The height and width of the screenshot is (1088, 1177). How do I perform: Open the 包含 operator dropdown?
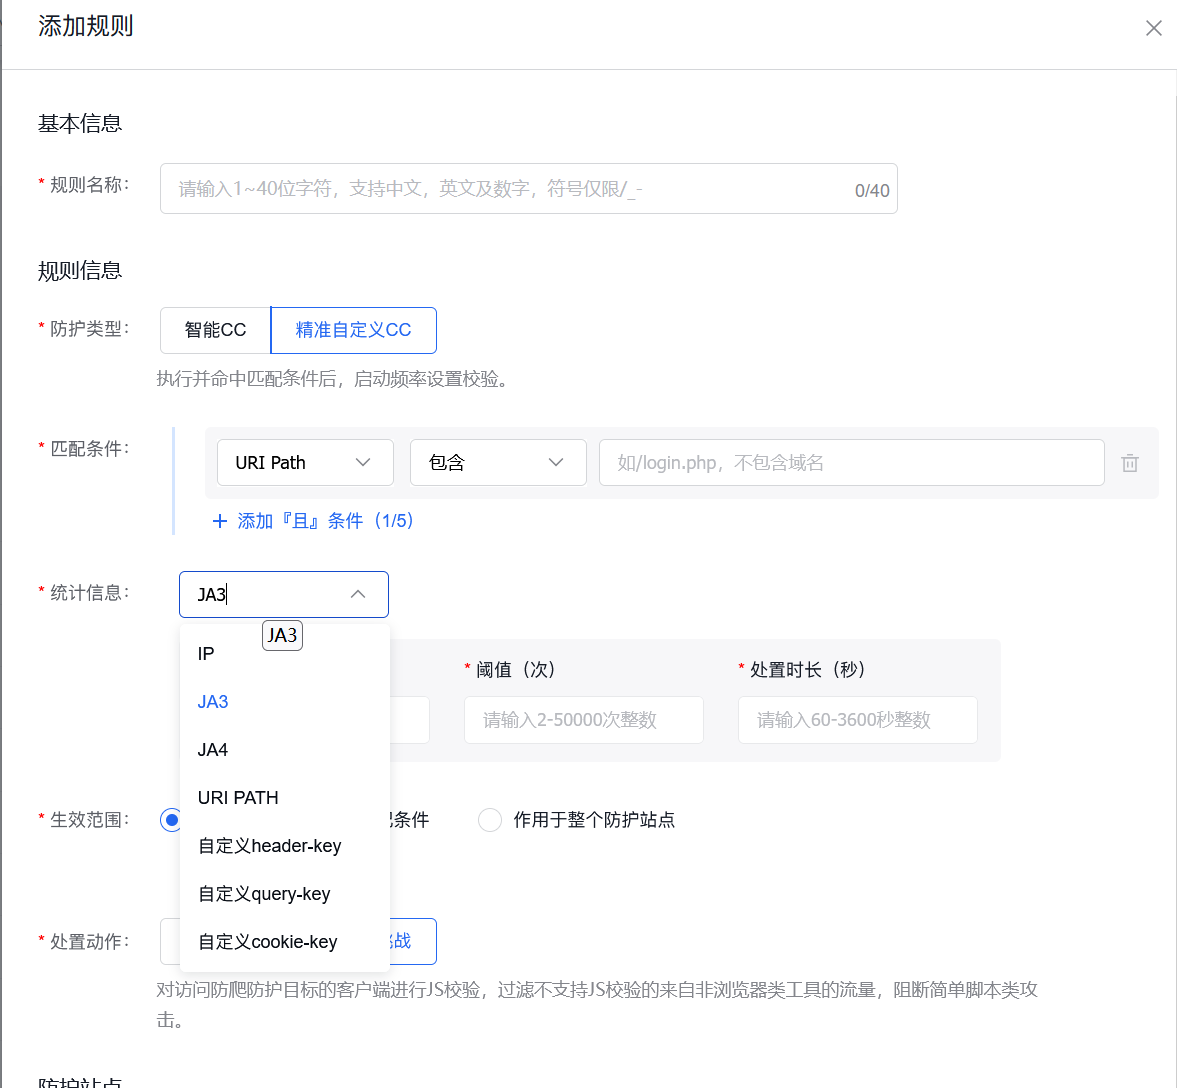[498, 462]
